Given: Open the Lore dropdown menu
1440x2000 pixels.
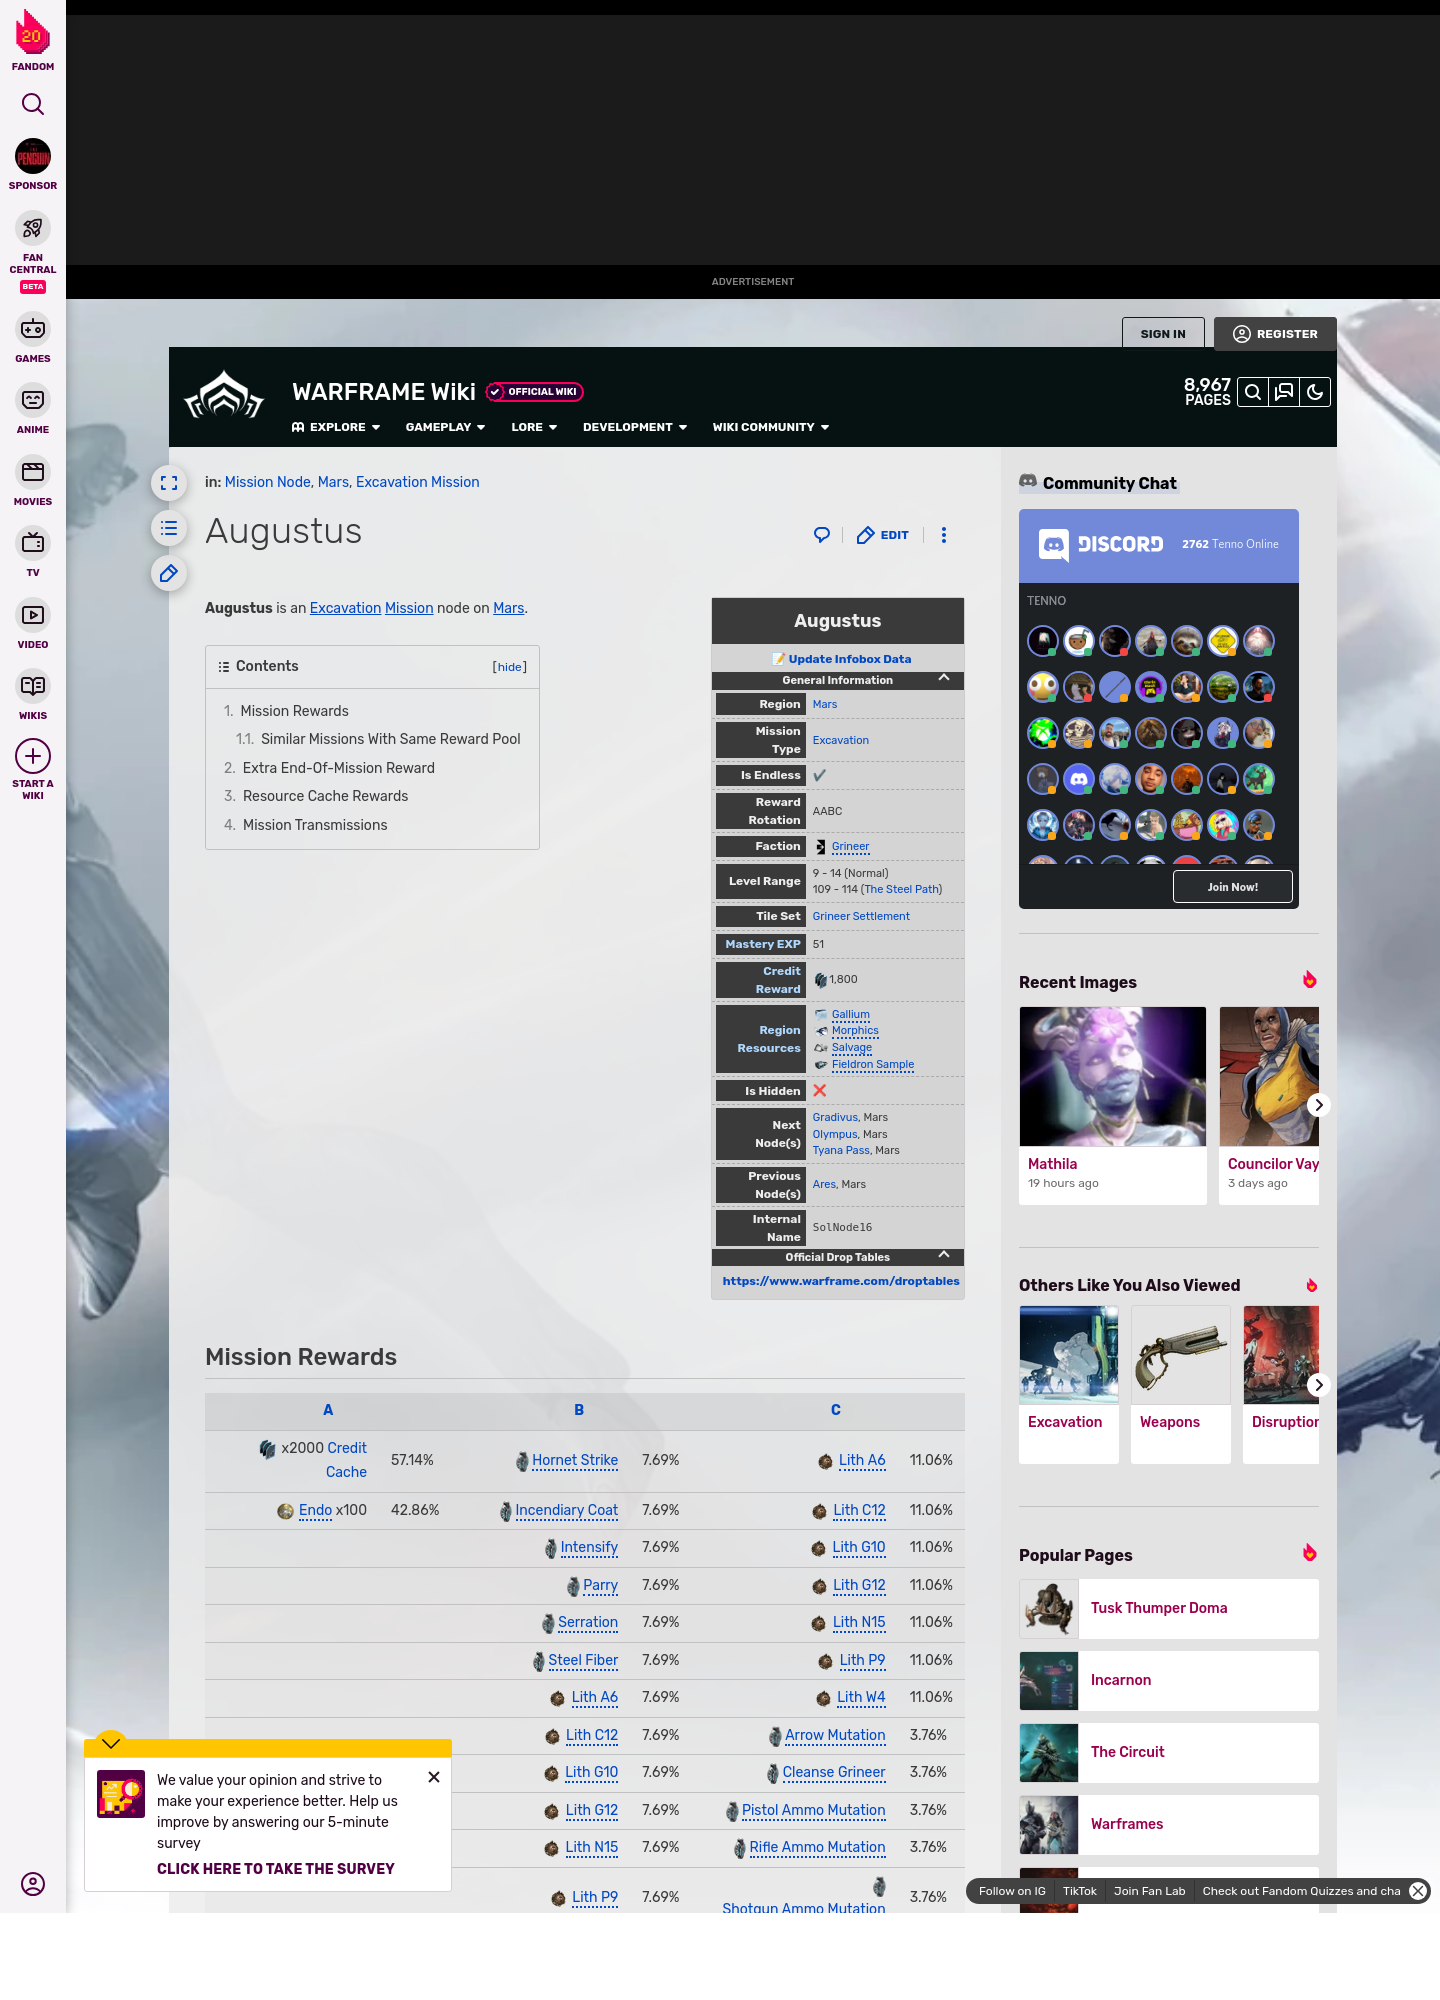Looking at the screenshot, I should pos(534,427).
